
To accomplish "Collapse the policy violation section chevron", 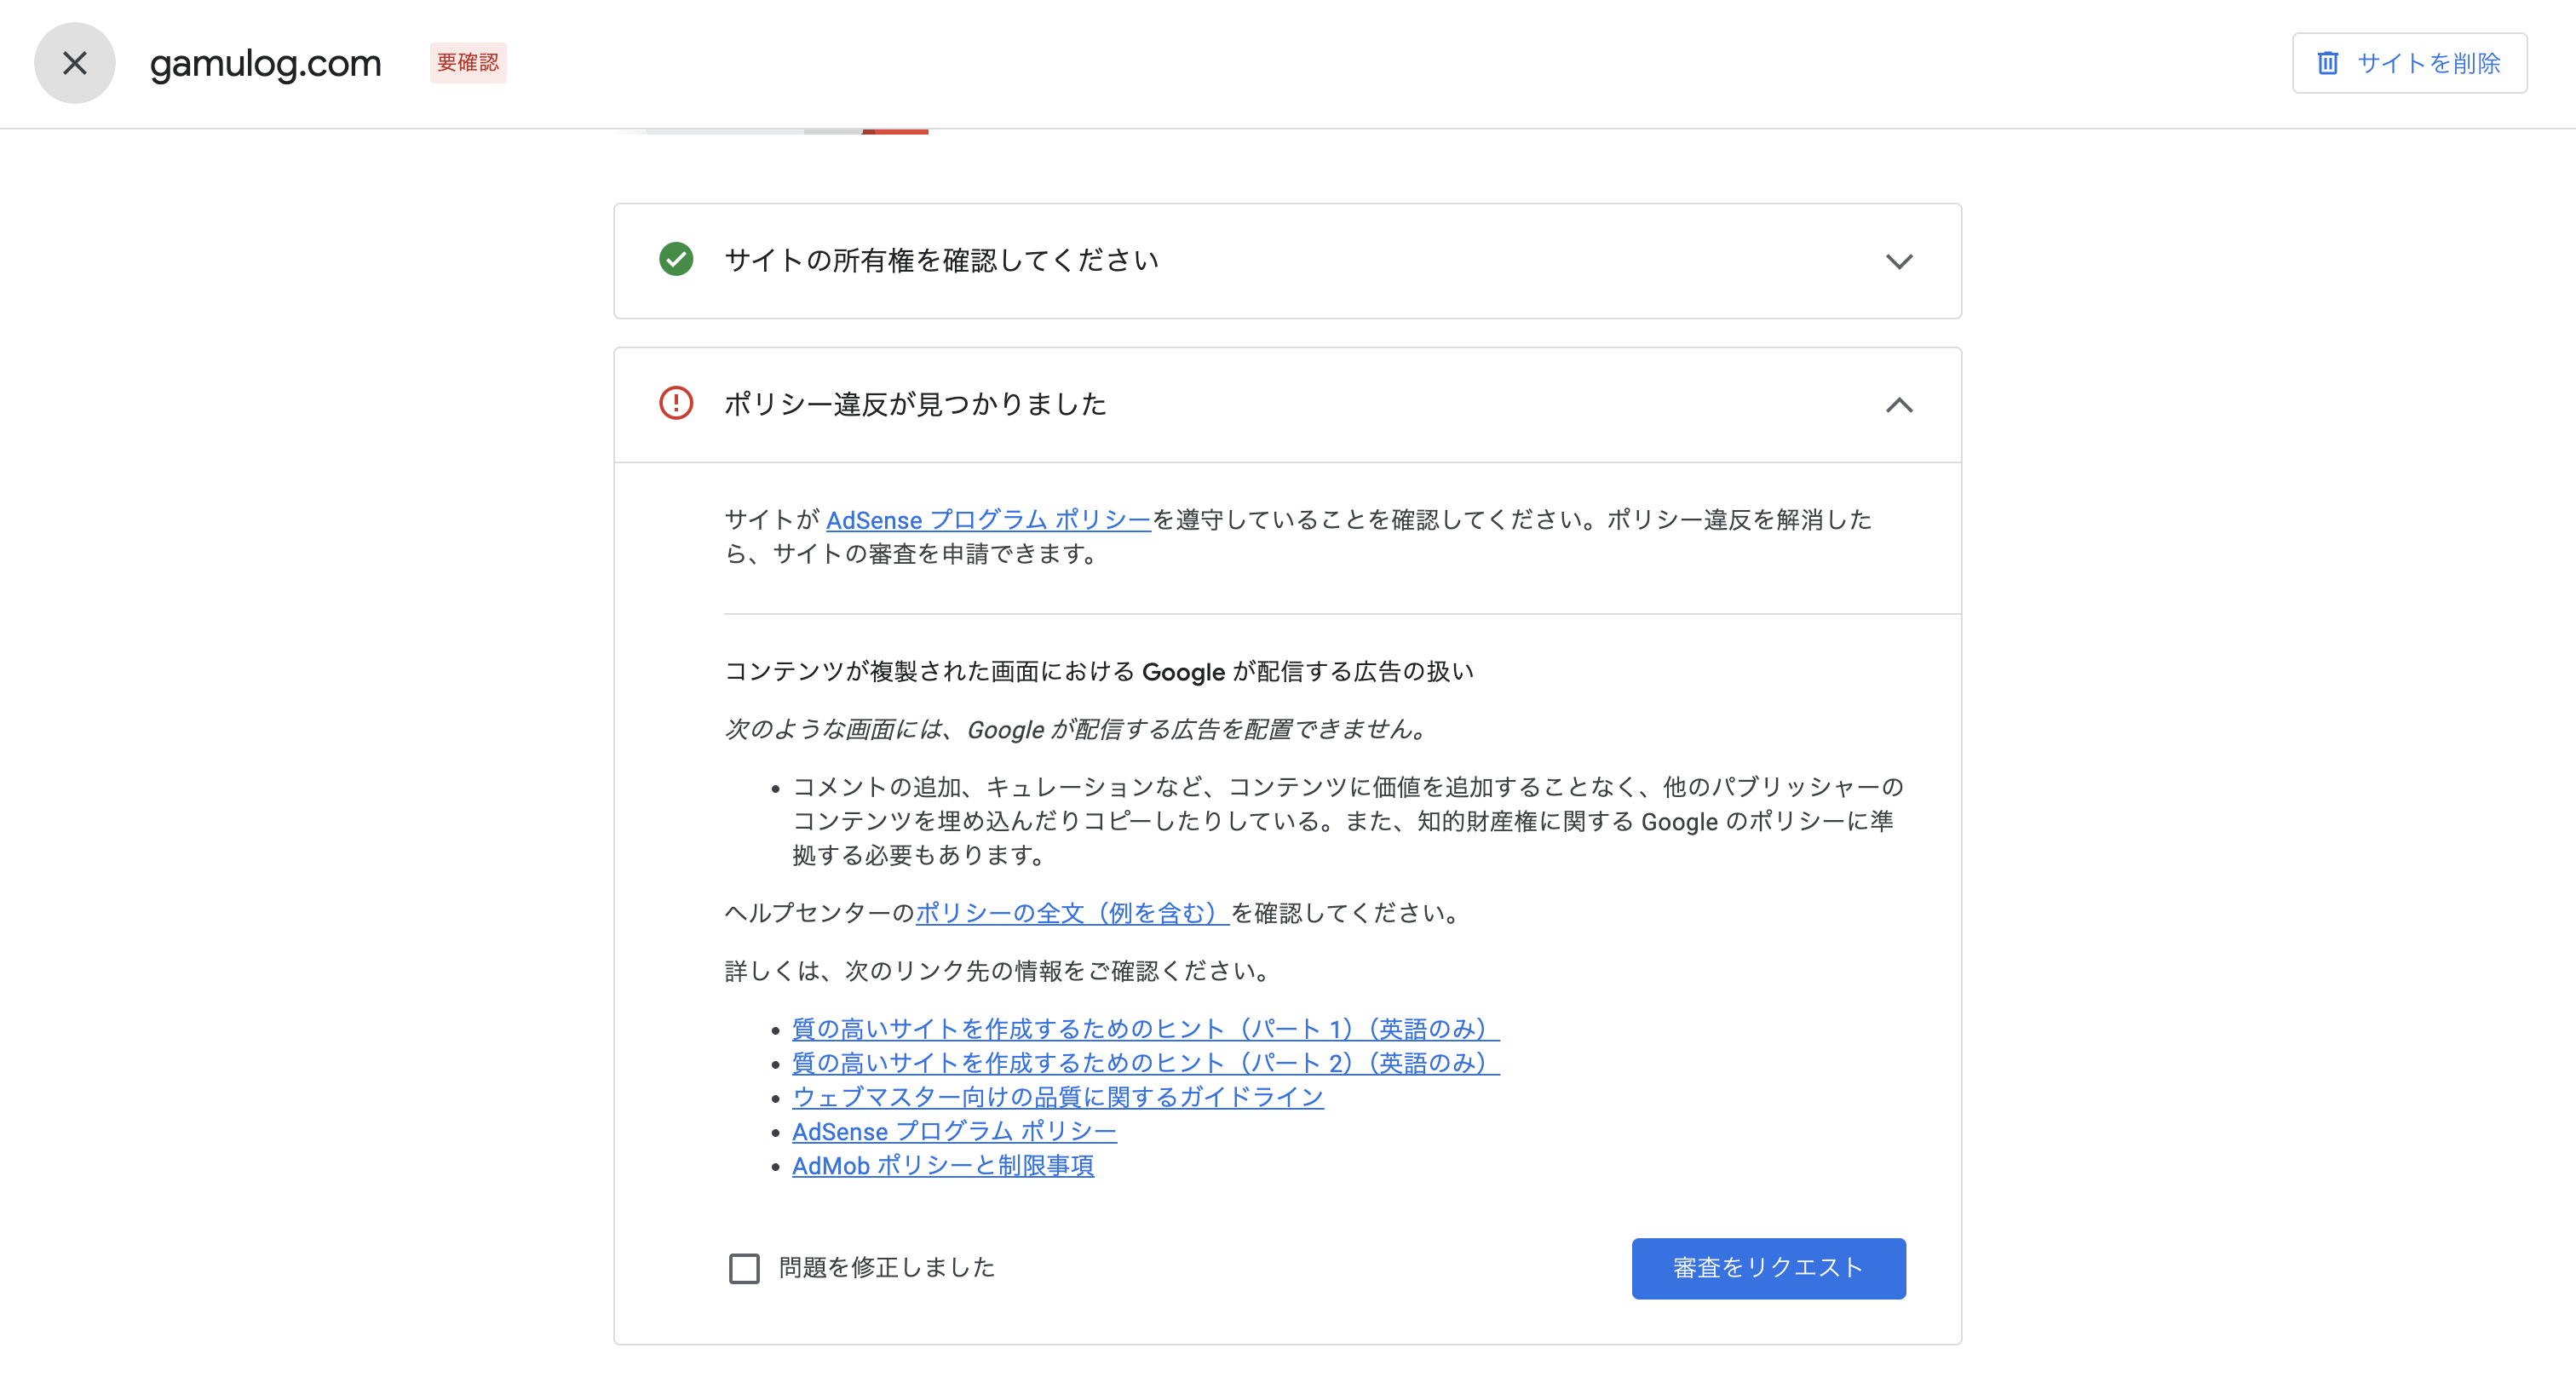I will tap(1899, 405).
